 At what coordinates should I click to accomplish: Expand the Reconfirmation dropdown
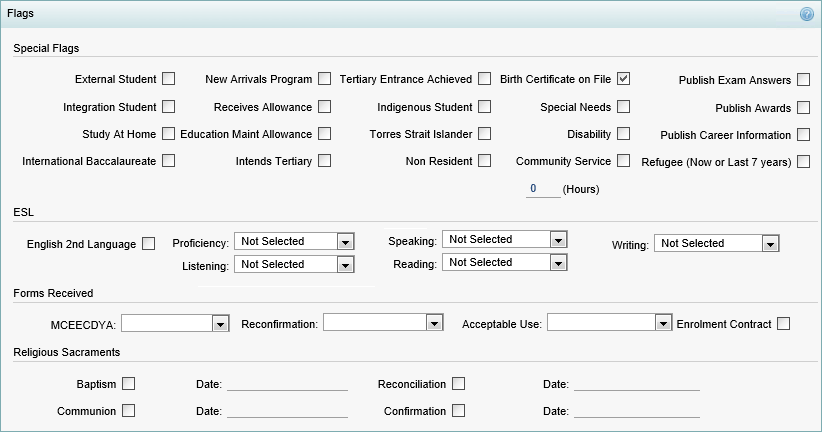383,322
